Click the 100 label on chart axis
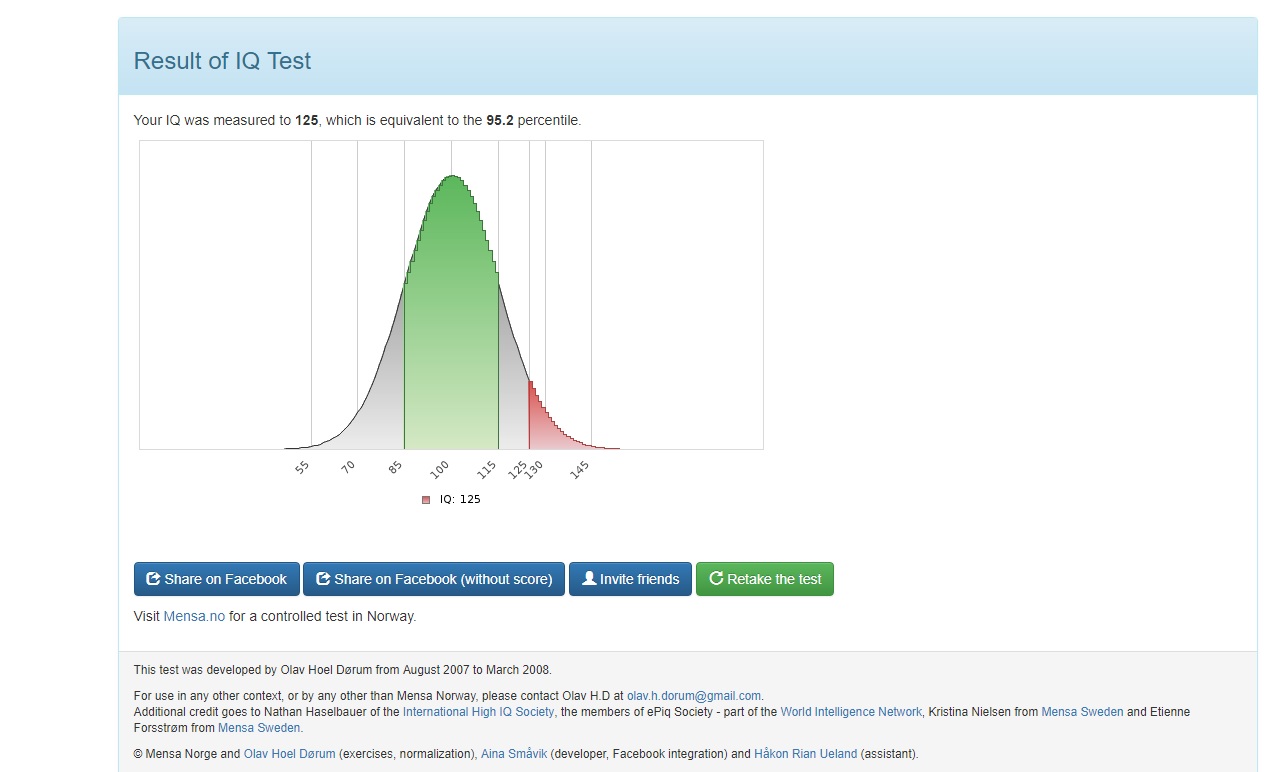The width and height of the screenshot is (1265, 772). click(440, 471)
